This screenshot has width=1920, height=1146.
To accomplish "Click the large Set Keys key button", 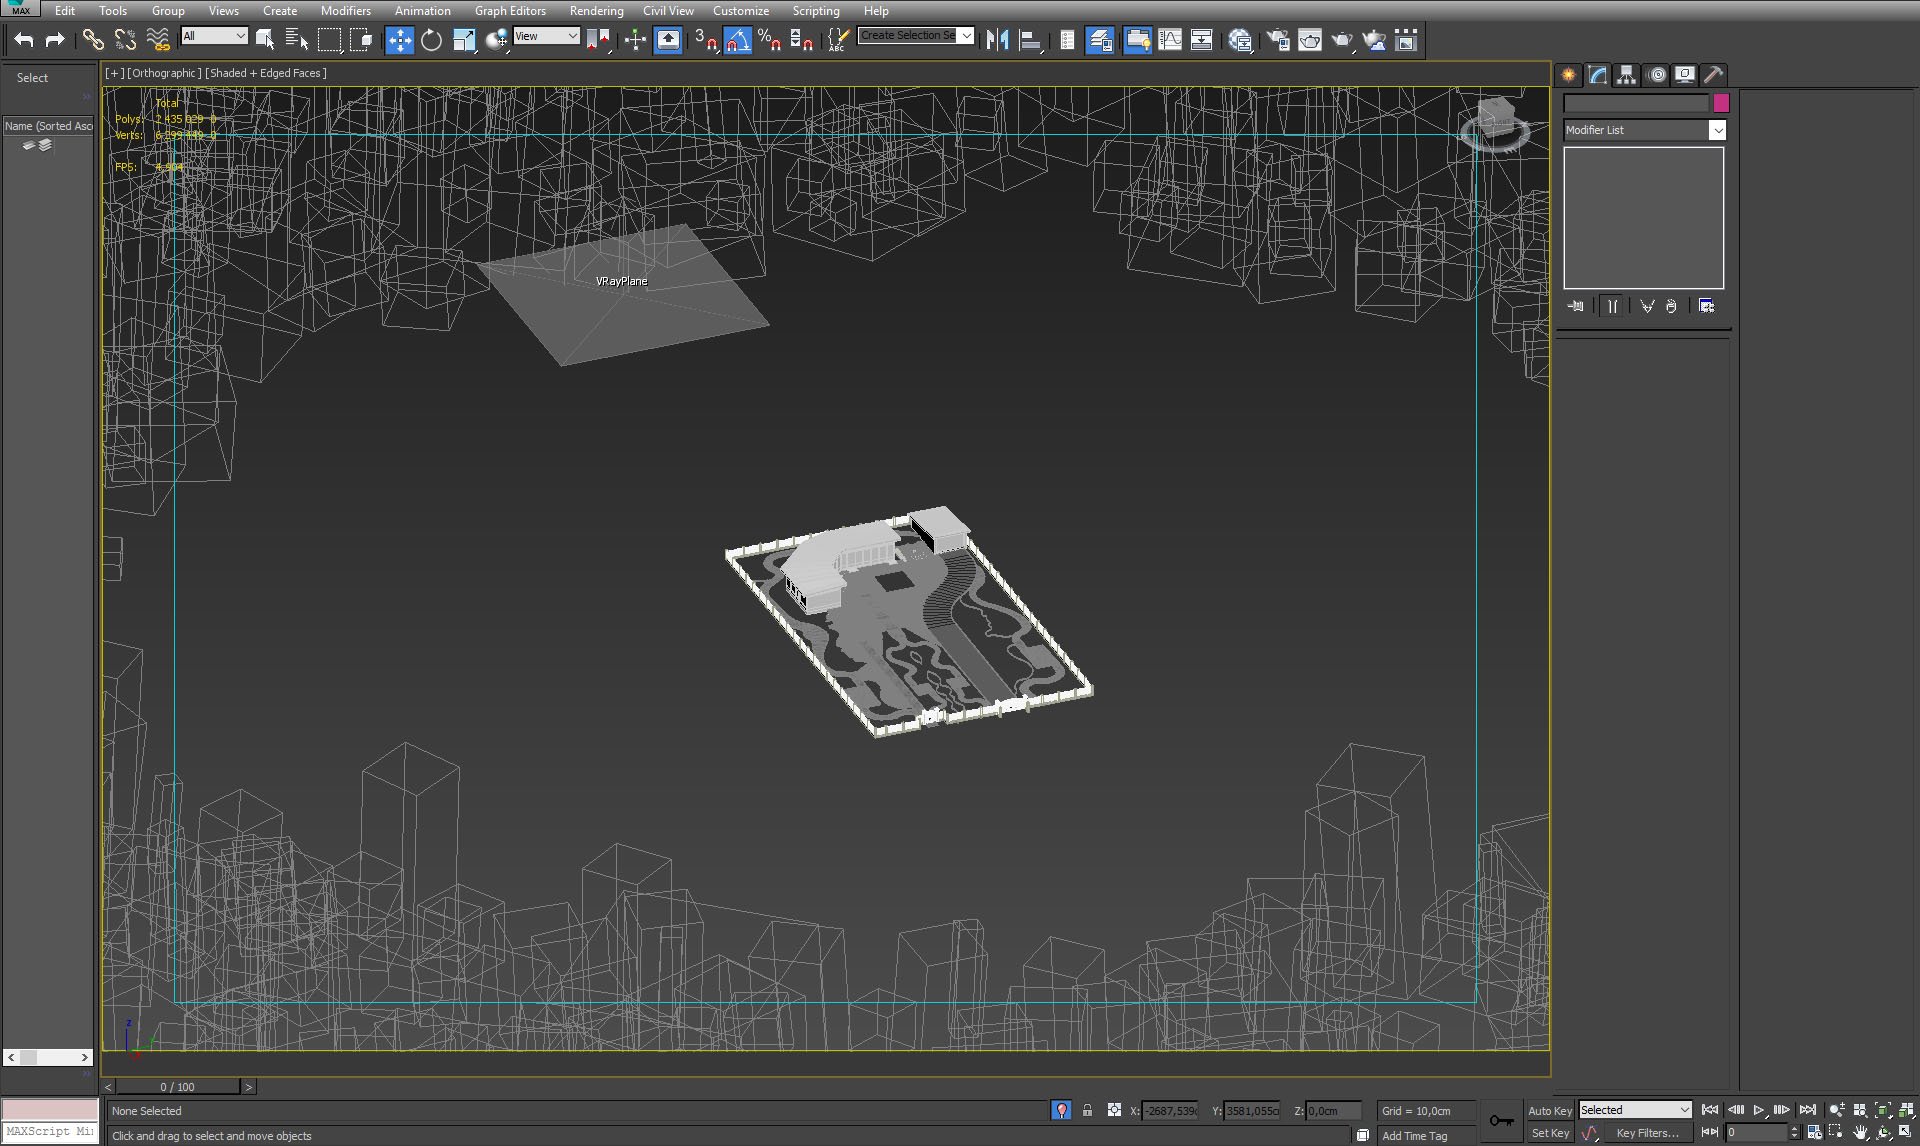I will (1501, 1121).
